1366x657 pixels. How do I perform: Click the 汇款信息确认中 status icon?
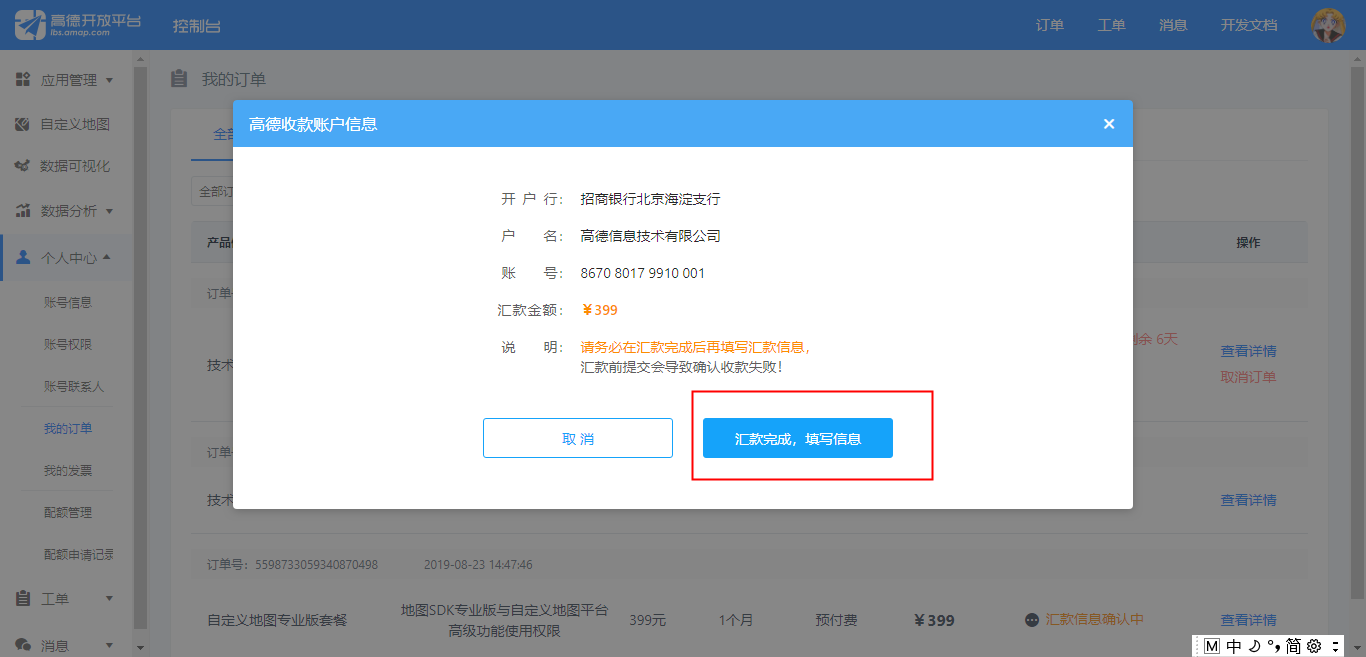point(1032,620)
